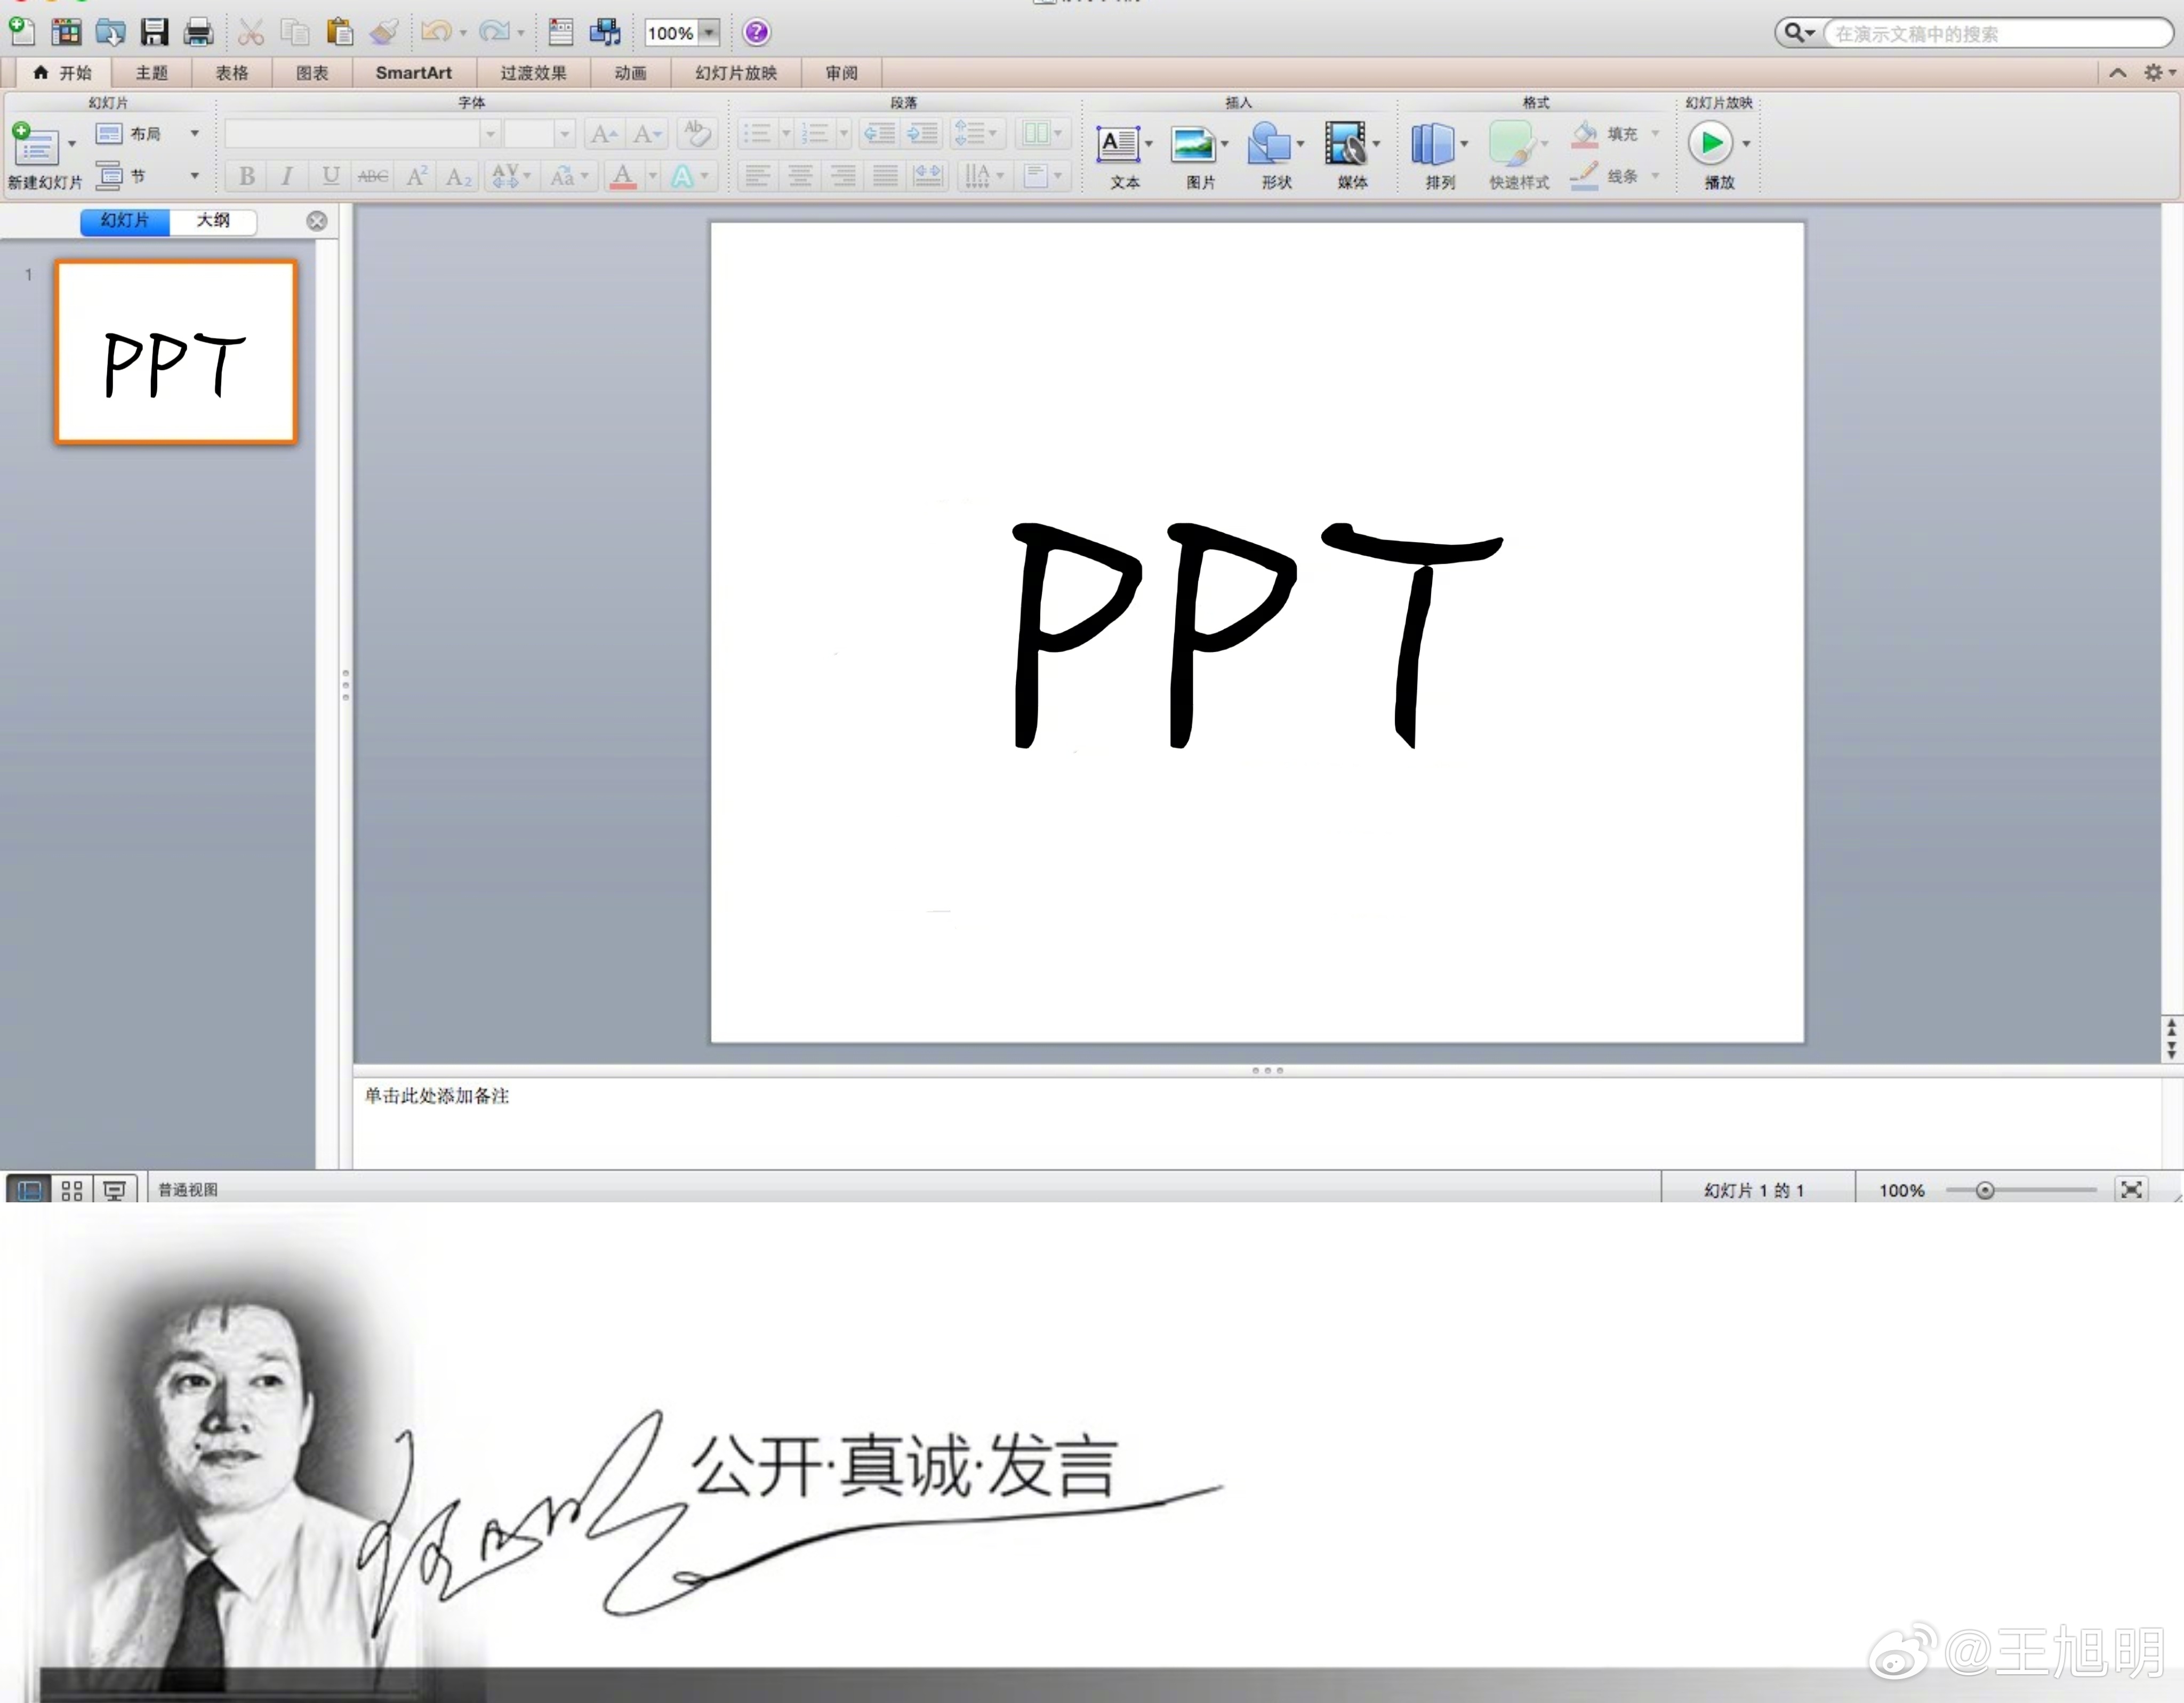This screenshot has width=2184, height=1703.
Task: Click the Format Painter brush icon
Action: (384, 32)
